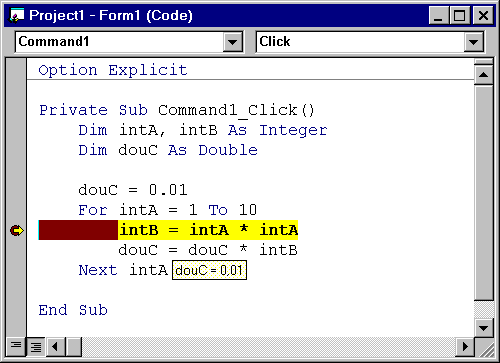Click the window resize grip corner
The image size is (500, 363).
click(484, 347)
